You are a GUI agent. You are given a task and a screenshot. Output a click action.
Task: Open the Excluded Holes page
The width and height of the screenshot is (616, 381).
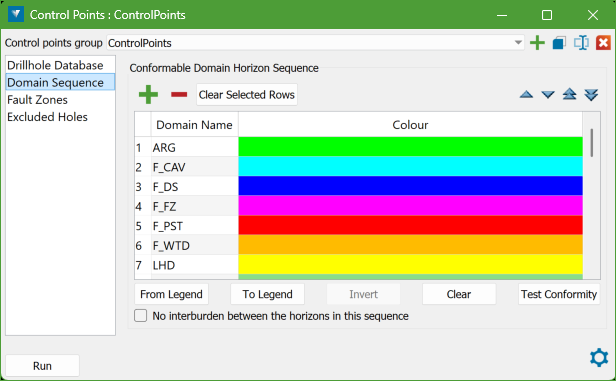pos(60,117)
